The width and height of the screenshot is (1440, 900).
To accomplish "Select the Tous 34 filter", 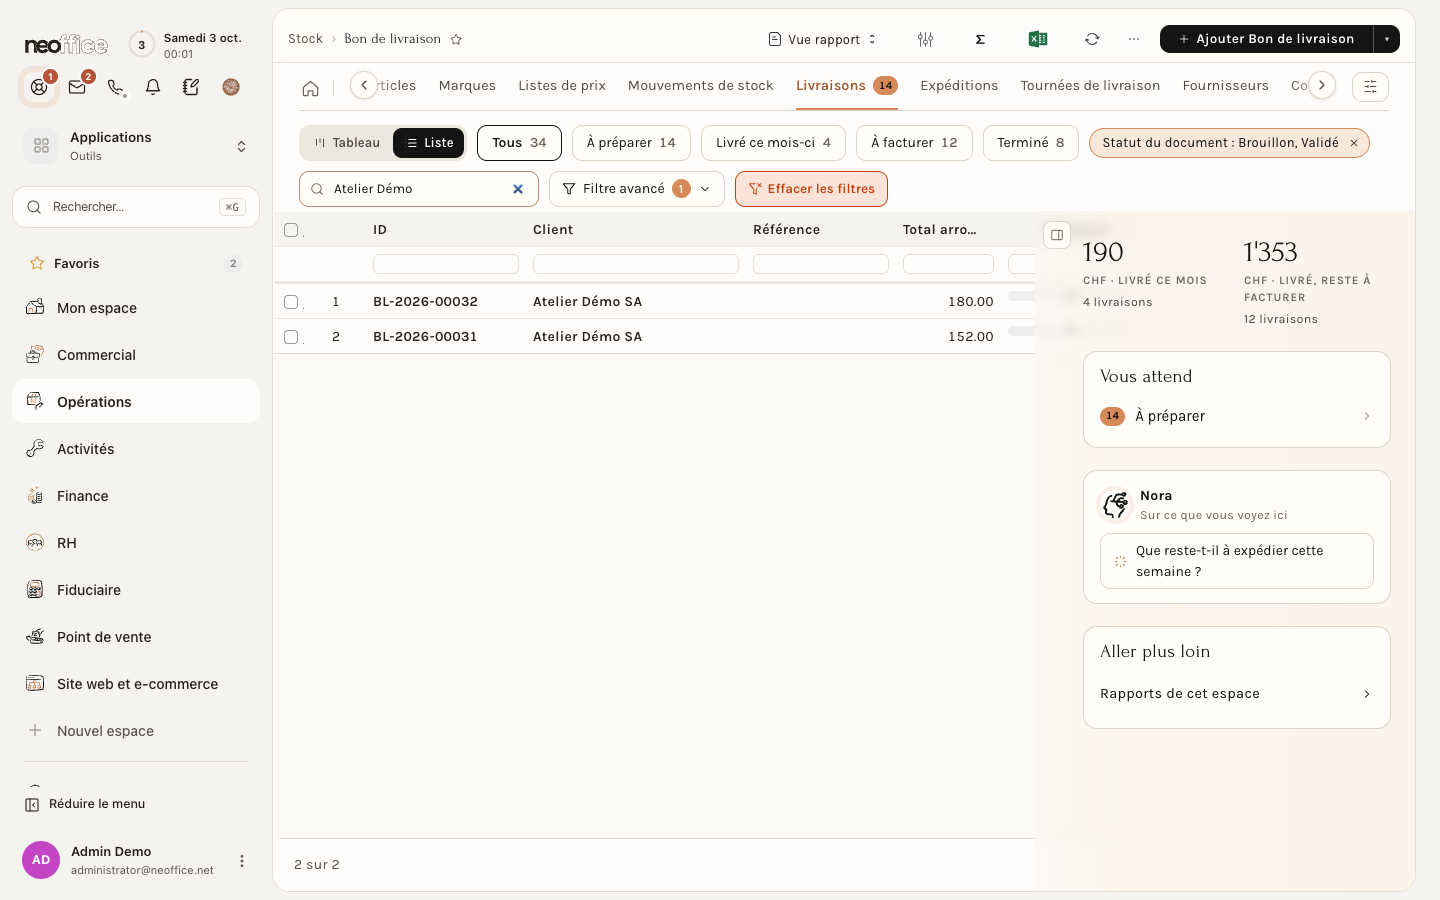I will pos(519,143).
